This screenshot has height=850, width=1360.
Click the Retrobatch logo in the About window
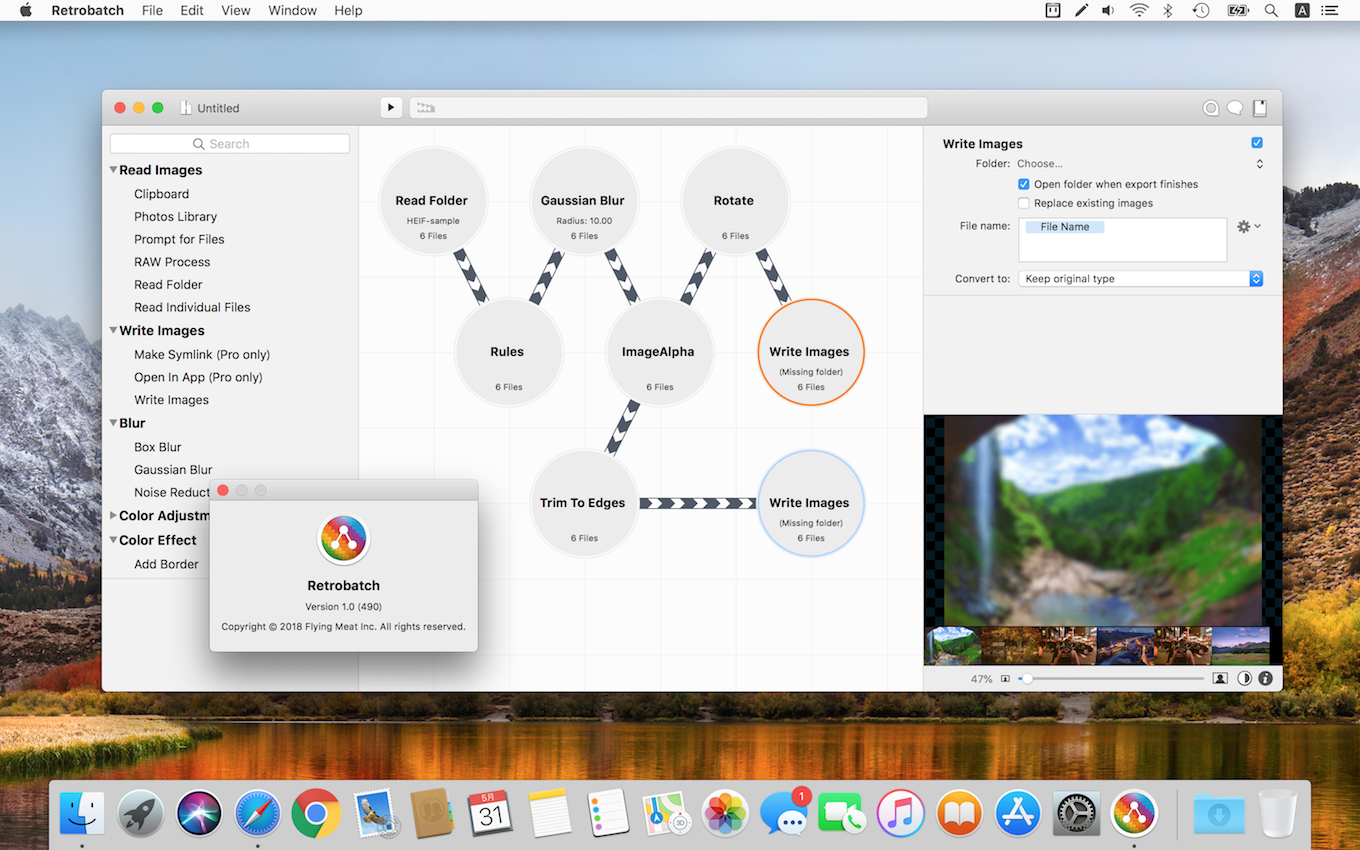point(343,540)
